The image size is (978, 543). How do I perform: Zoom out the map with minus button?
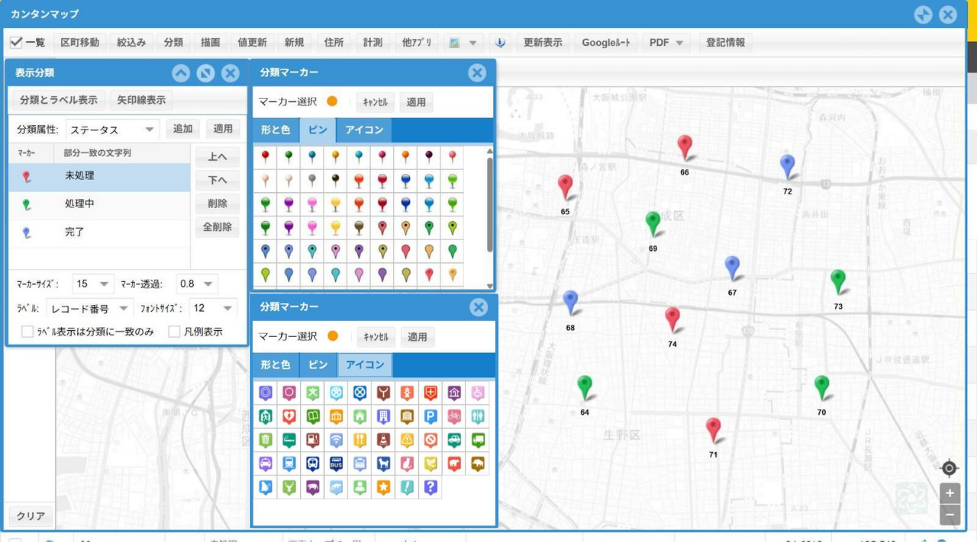950,515
